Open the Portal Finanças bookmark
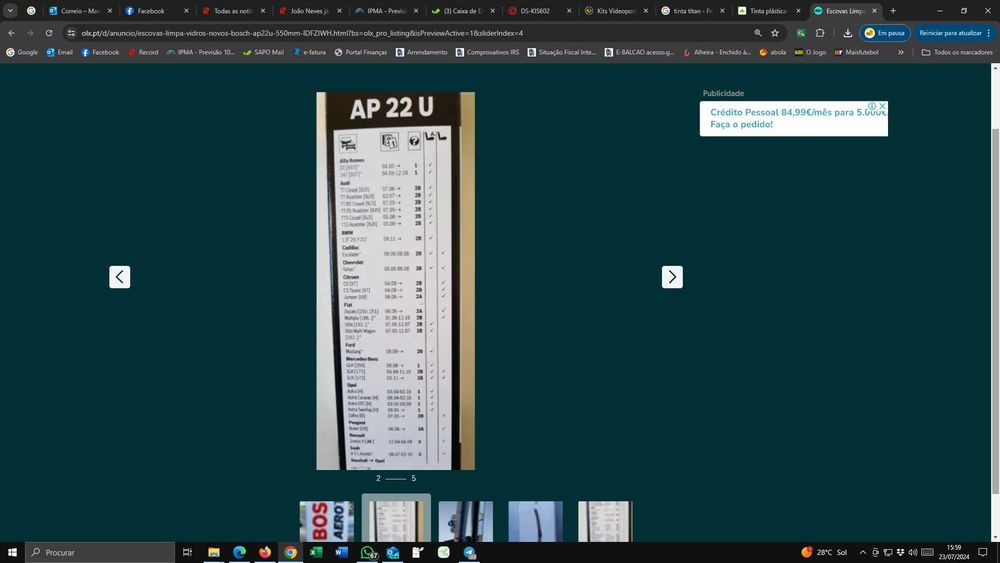Viewport: 1000px width, 563px height. point(361,52)
